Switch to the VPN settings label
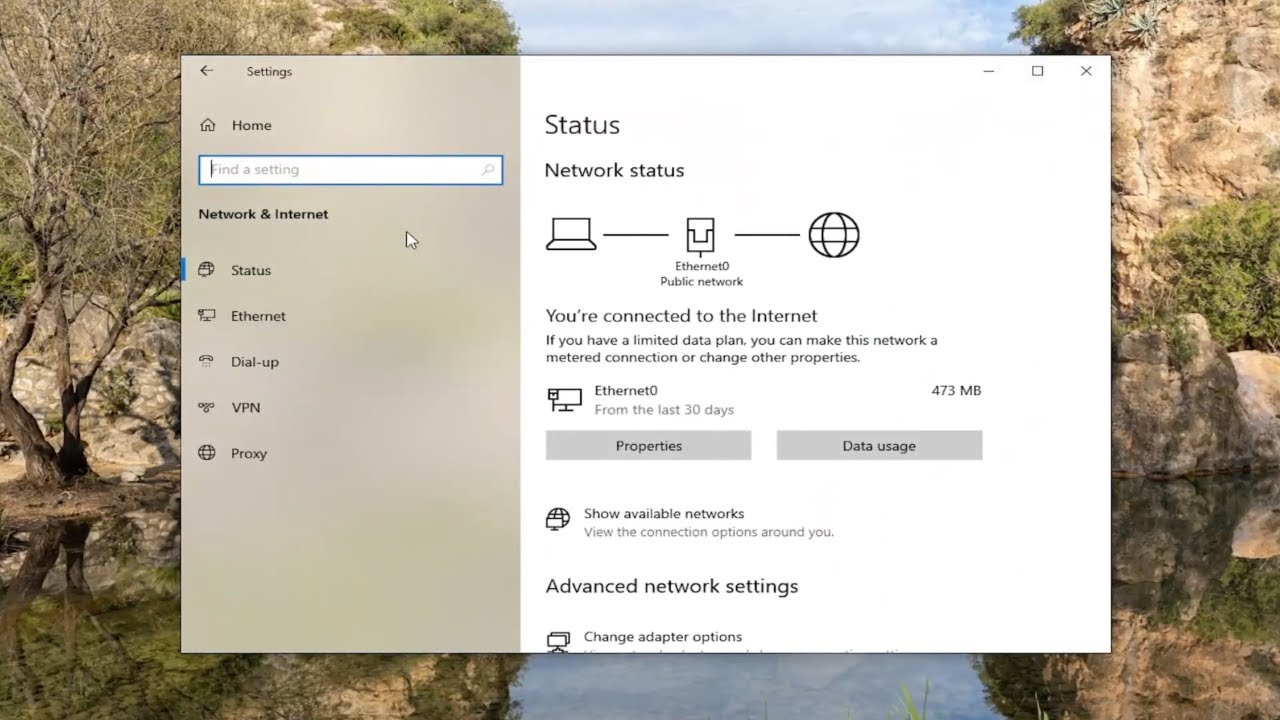This screenshot has width=1280, height=720. pyautogui.click(x=246, y=408)
